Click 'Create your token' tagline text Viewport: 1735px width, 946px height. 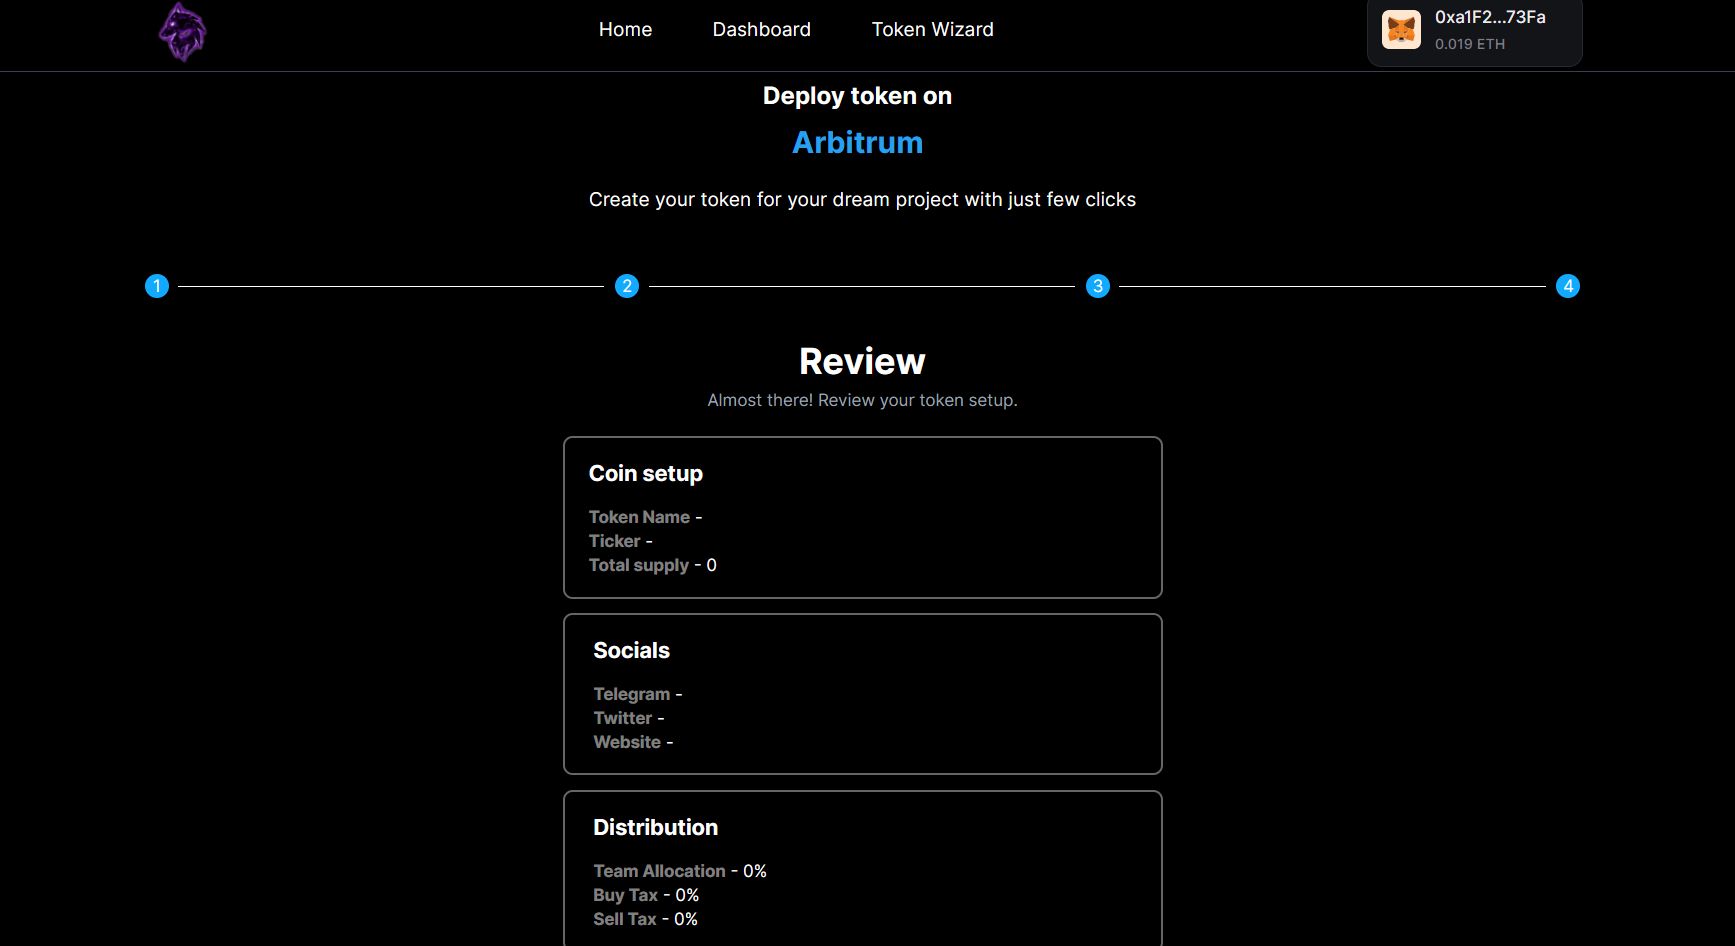[862, 200]
